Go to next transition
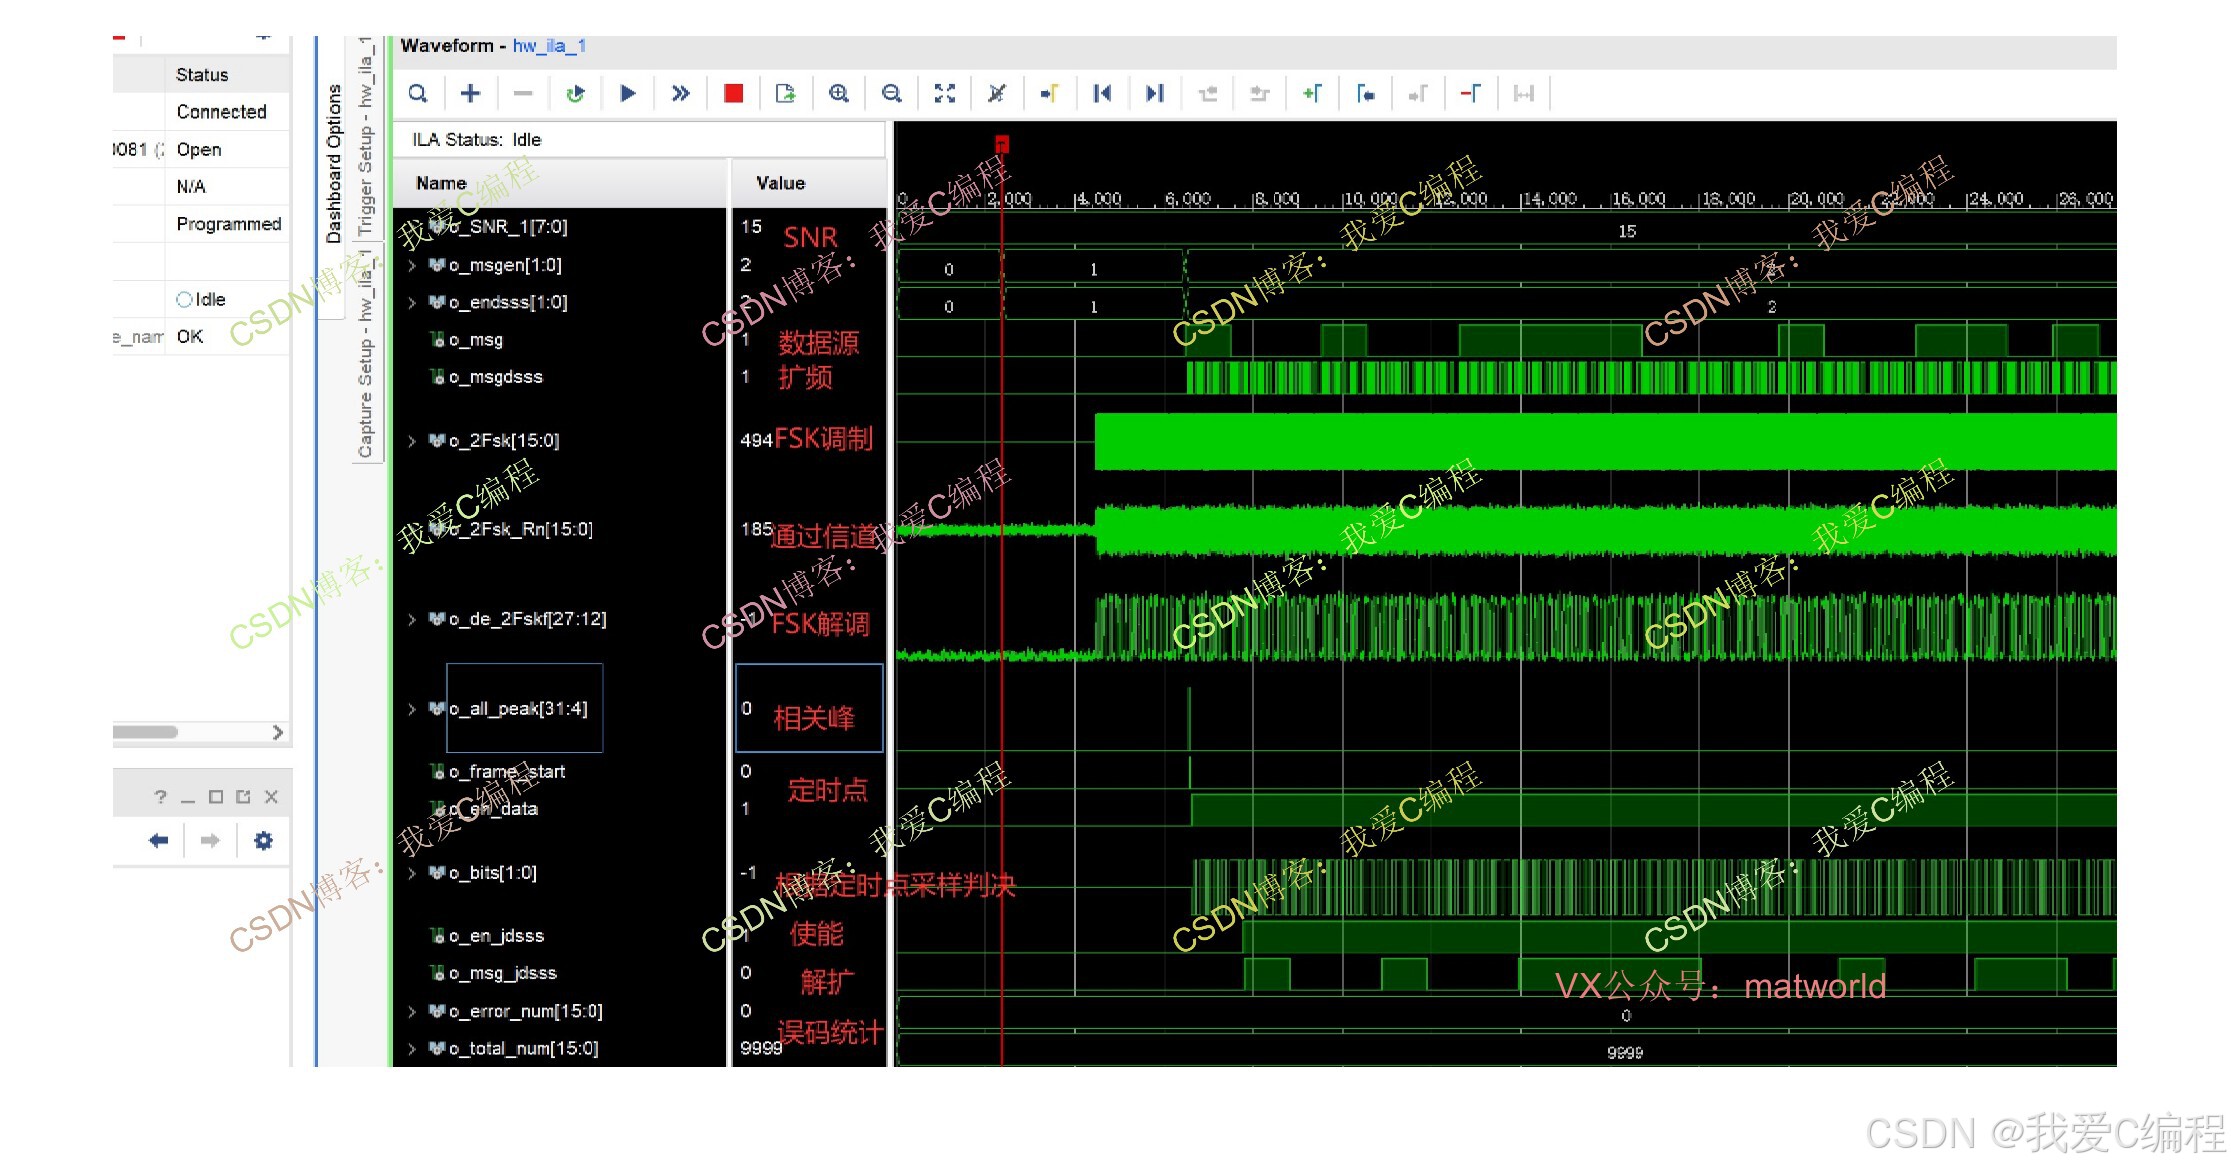 (1260, 93)
